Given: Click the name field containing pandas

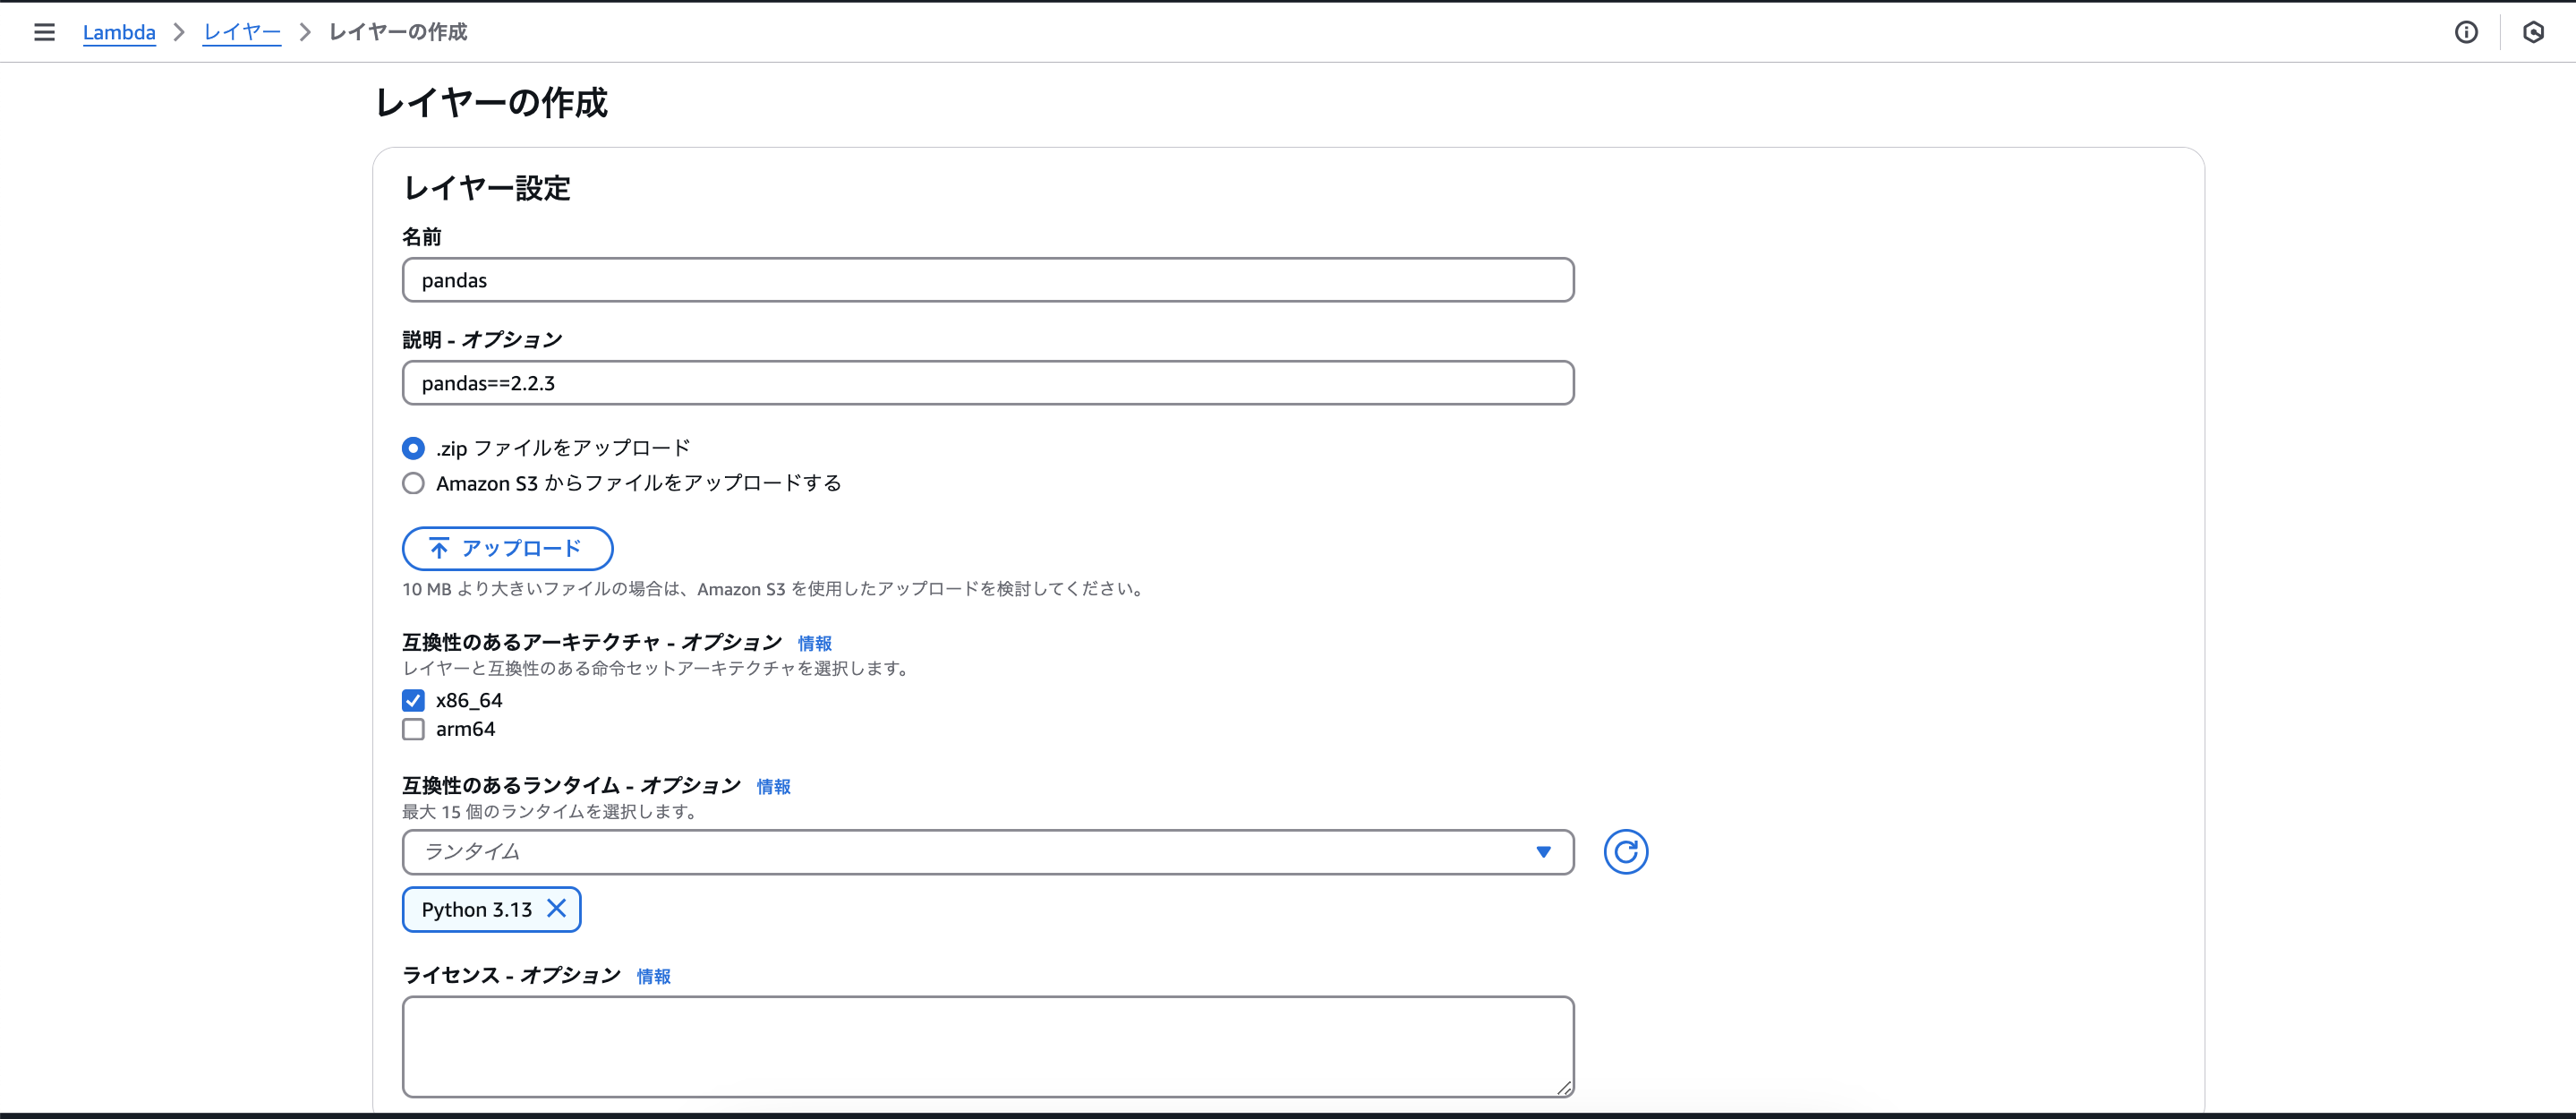Looking at the screenshot, I should 988,280.
